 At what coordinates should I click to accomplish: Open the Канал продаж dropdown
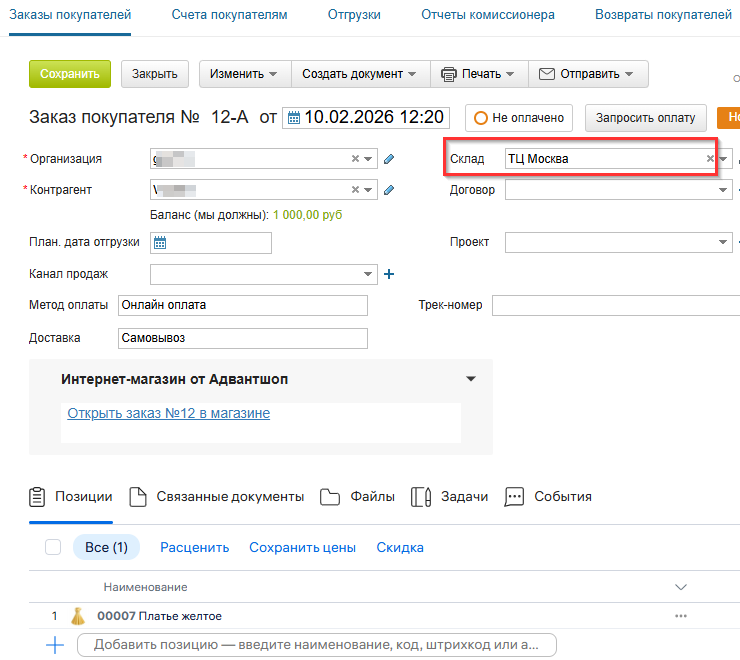click(x=368, y=274)
